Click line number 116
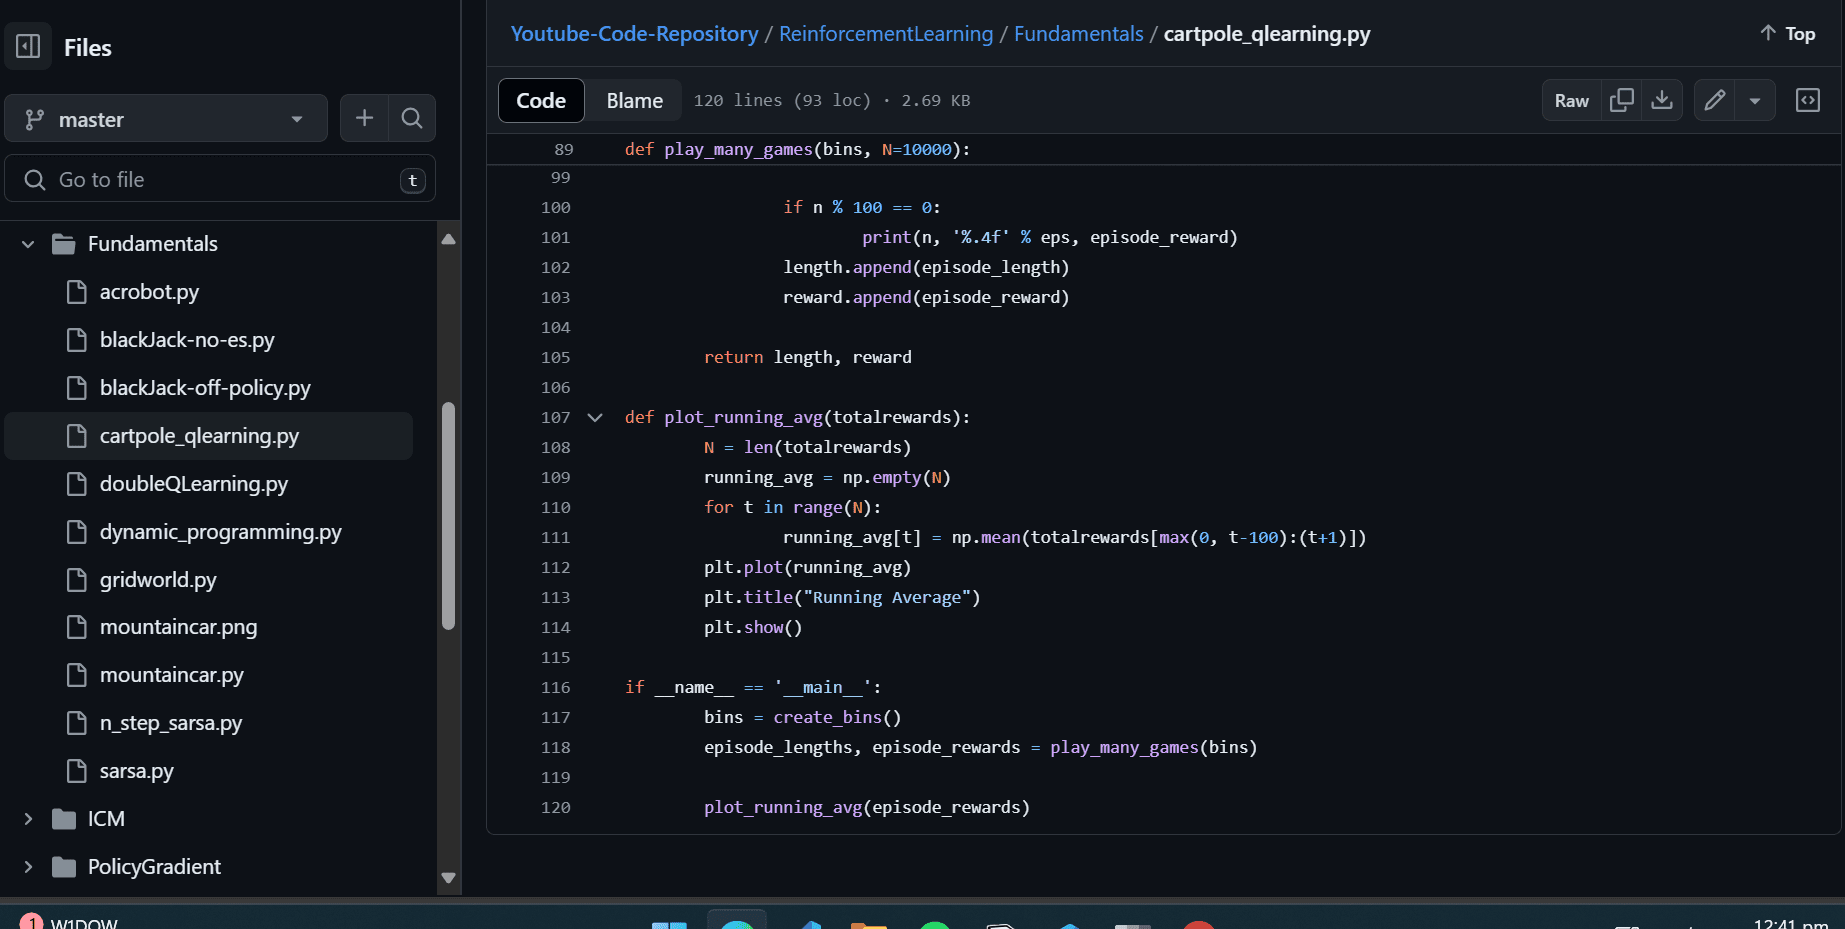 coord(556,687)
